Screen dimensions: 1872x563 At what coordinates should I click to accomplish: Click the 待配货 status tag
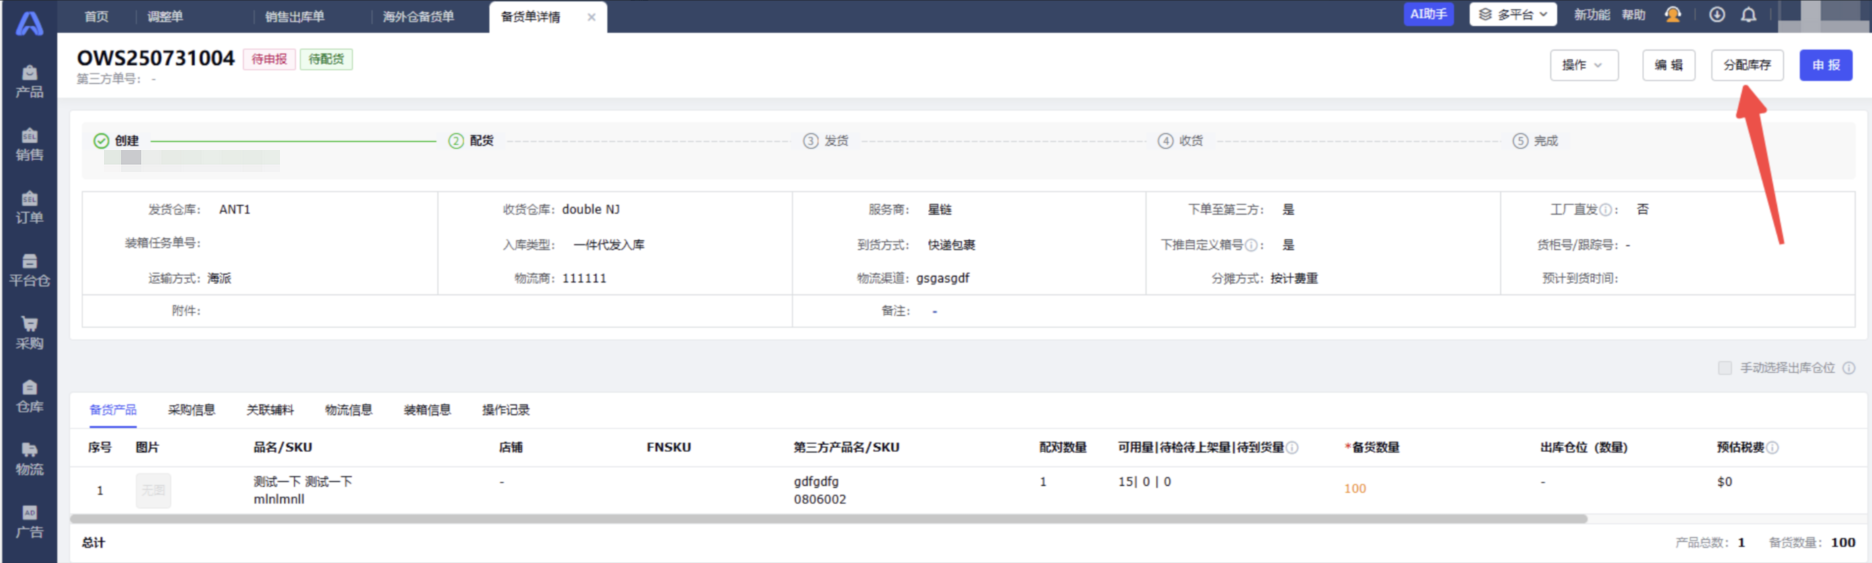tap(326, 59)
